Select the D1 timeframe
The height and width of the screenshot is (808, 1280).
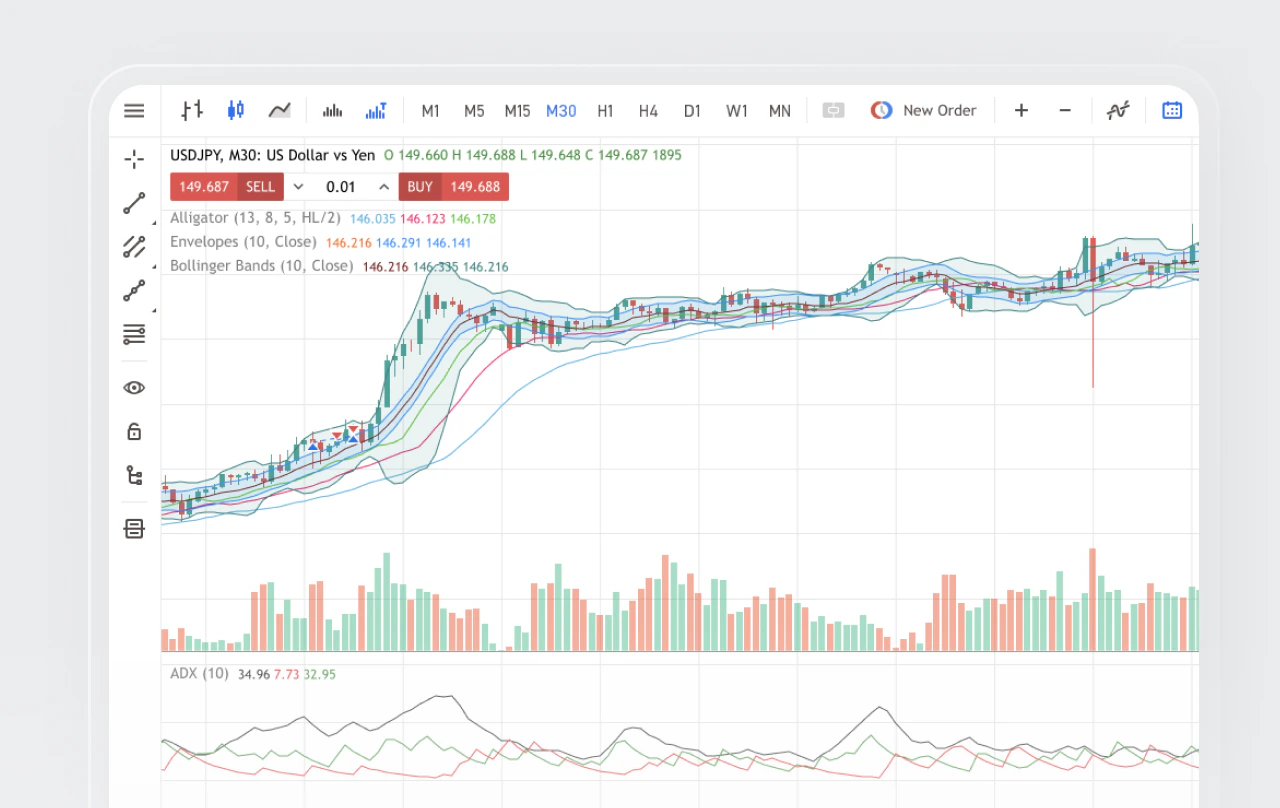[692, 111]
